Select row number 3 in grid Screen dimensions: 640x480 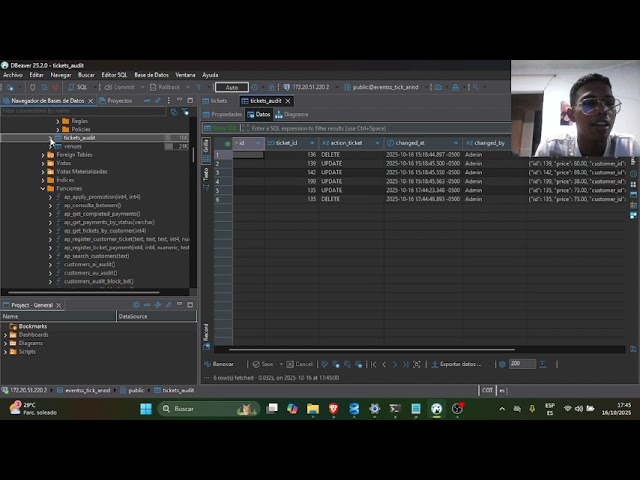223,173
